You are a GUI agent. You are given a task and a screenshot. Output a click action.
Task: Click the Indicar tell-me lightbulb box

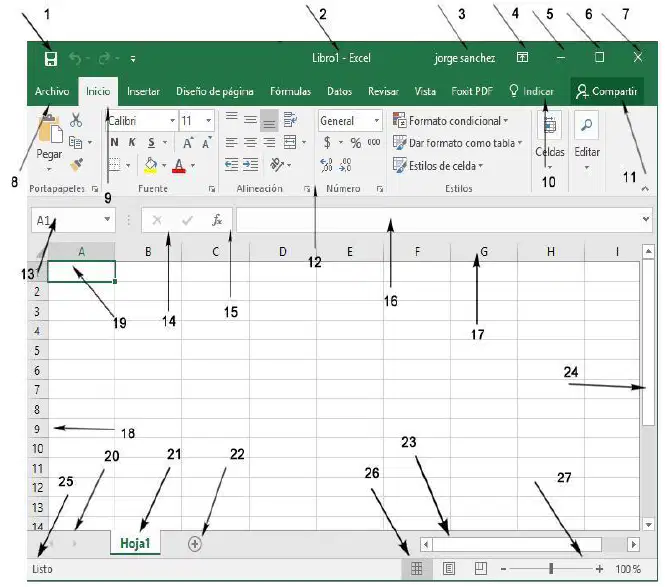pyautogui.click(x=531, y=91)
